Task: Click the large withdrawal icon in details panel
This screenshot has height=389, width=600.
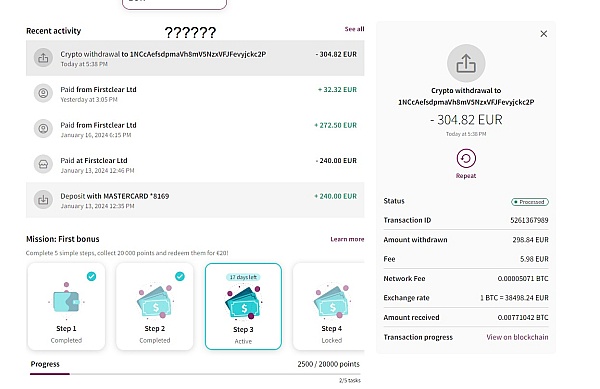Action: pos(466,63)
